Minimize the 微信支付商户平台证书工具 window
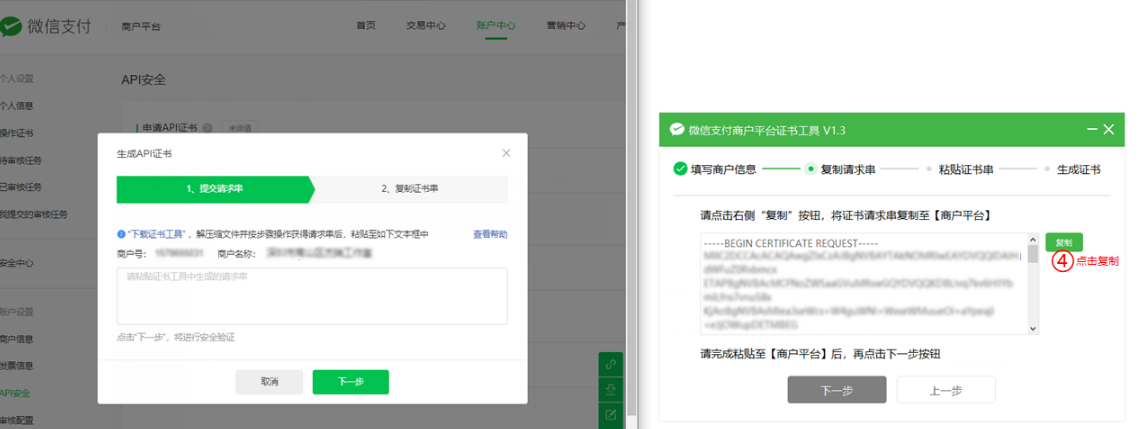The height and width of the screenshot is (429, 1145). click(1091, 130)
